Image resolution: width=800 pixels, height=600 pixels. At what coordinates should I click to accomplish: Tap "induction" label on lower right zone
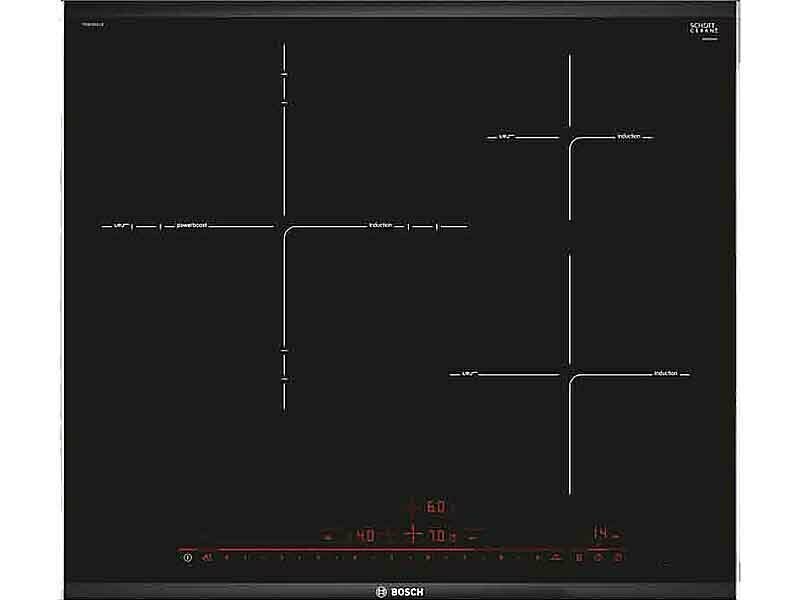click(666, 373)
